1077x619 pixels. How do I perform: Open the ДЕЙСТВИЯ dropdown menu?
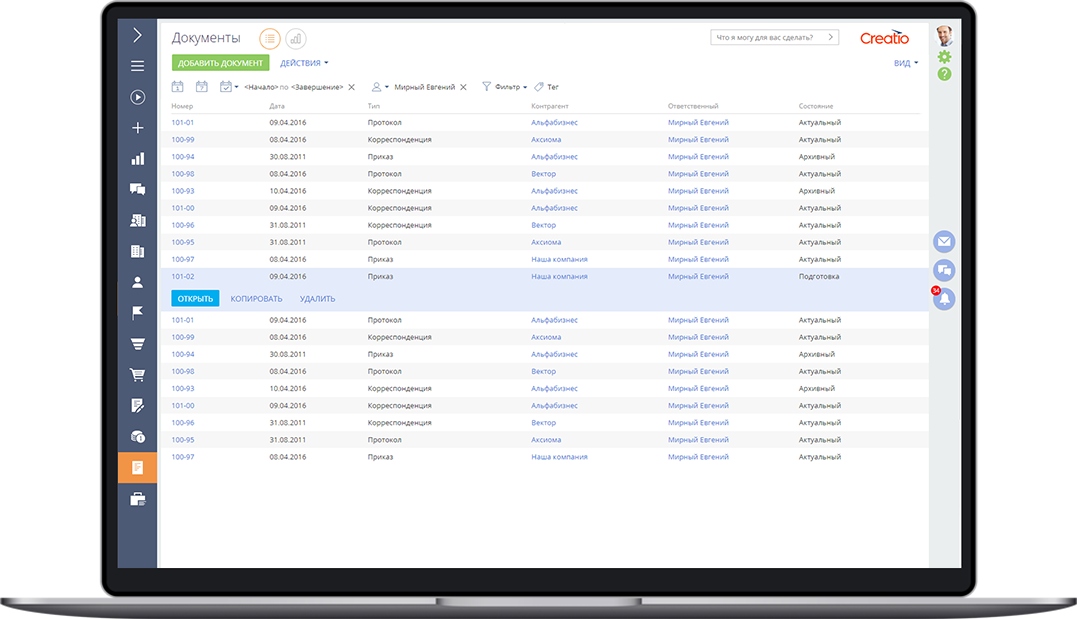304,63
